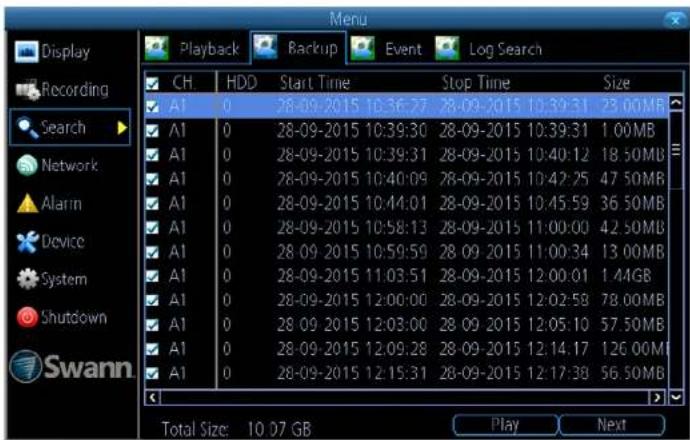Uncheck the recording starting 12:03:00
The image size is (690, 440).
coord(152,325)
